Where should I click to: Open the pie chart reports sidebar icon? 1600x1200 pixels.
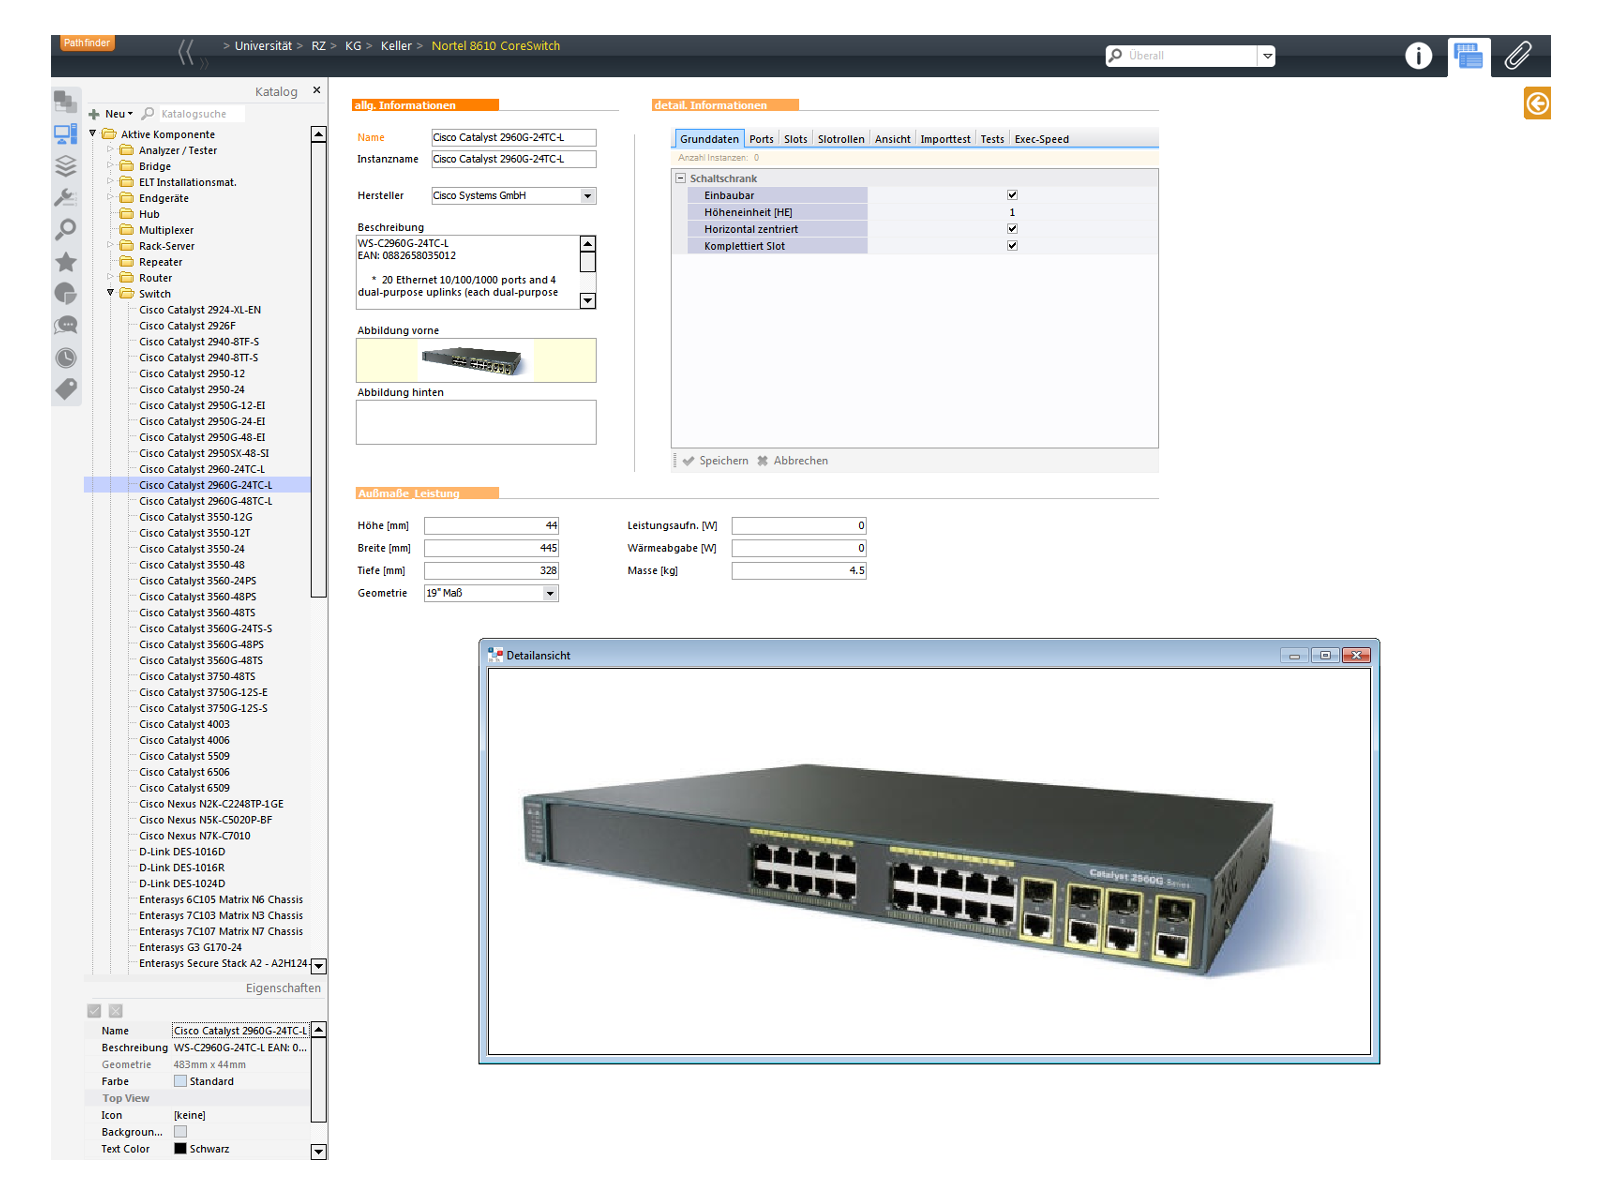(x=66, y=294)
